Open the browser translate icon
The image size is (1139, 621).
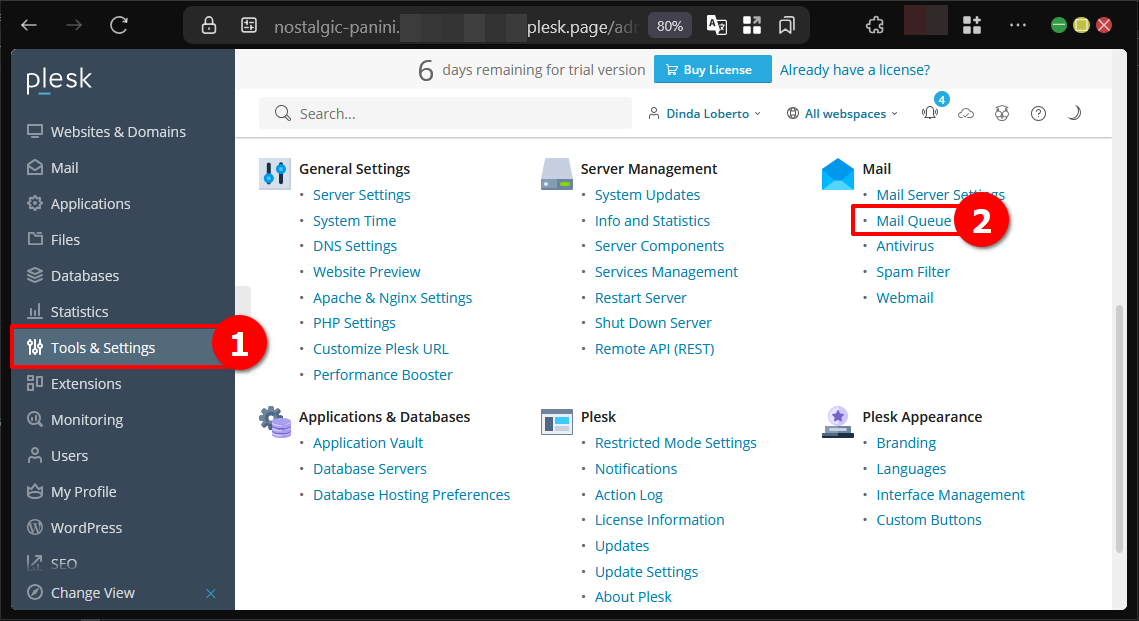click(716, 24)
